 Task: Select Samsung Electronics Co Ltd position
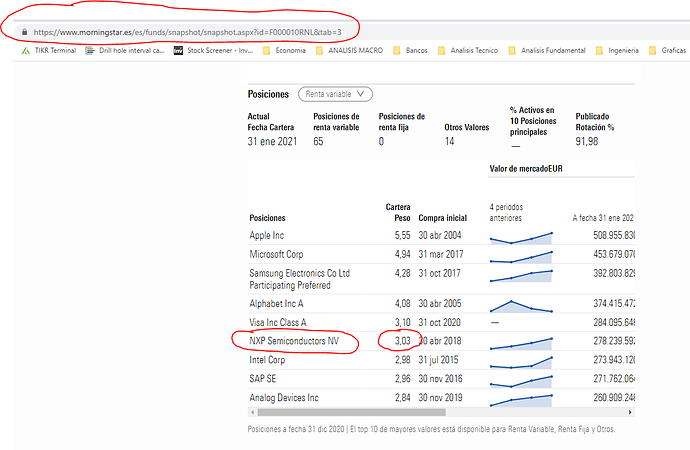[x=300, y=279]
